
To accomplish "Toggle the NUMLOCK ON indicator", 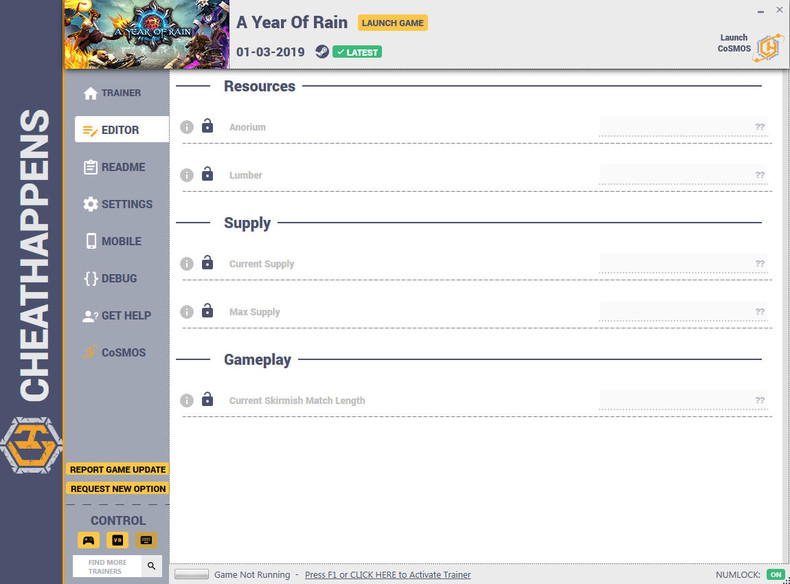I will click(x=775, y=574).
